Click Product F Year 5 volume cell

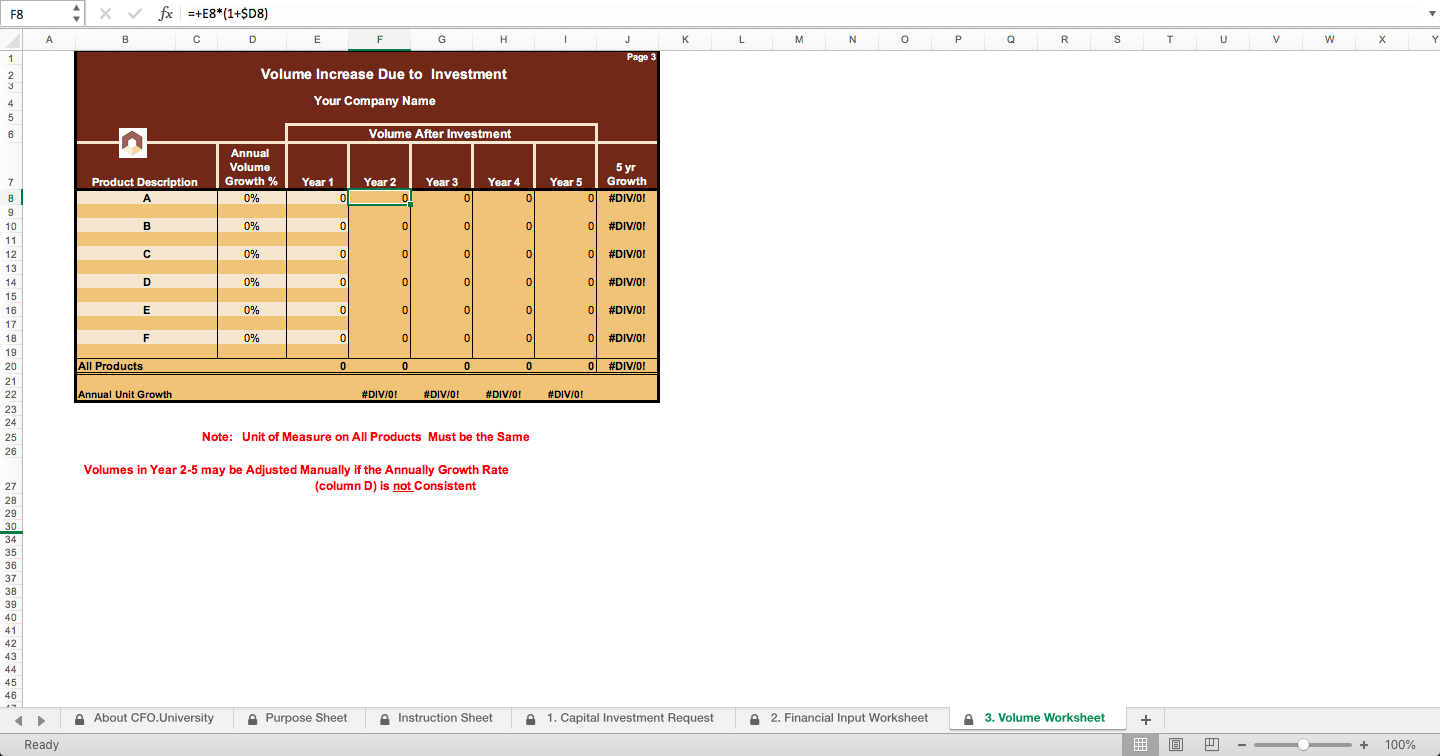565,338
